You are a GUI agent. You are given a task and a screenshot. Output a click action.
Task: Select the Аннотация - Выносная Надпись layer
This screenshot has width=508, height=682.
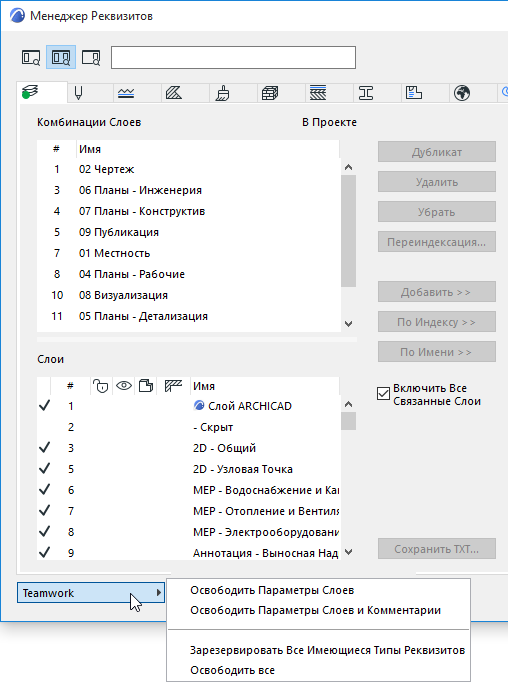coord(188,553)
